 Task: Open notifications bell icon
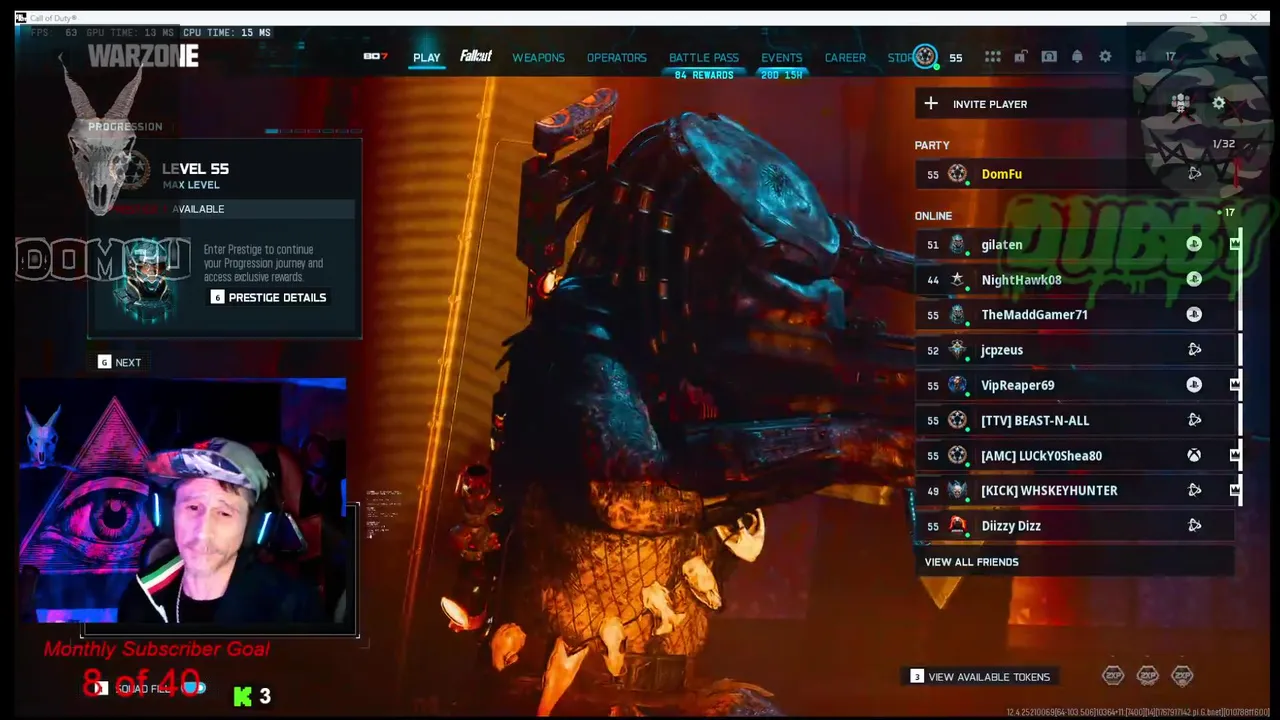[x=1077, y=57]
